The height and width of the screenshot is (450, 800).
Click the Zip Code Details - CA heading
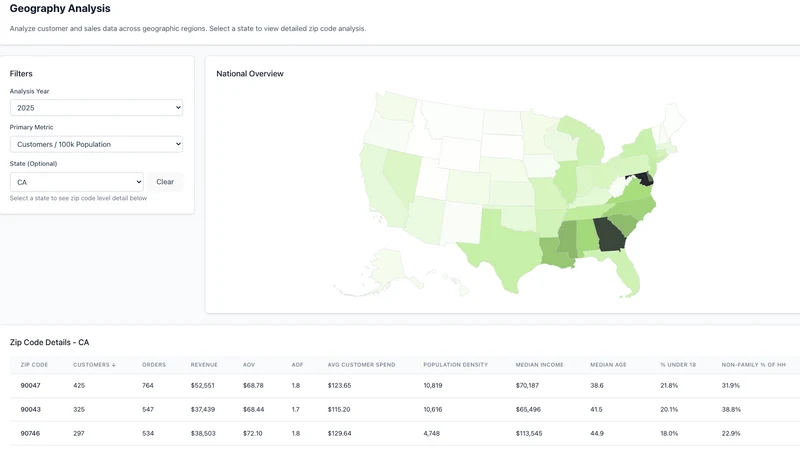[x=49, y=342]
